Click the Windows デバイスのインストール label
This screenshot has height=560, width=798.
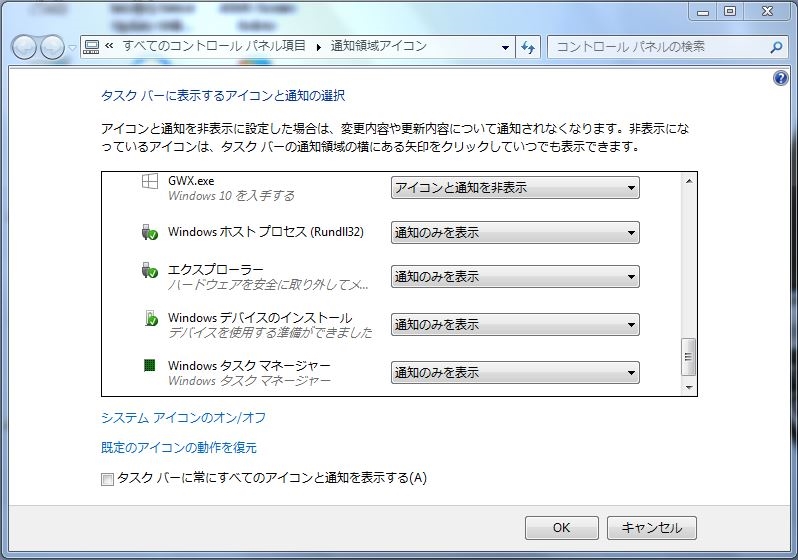260,318
